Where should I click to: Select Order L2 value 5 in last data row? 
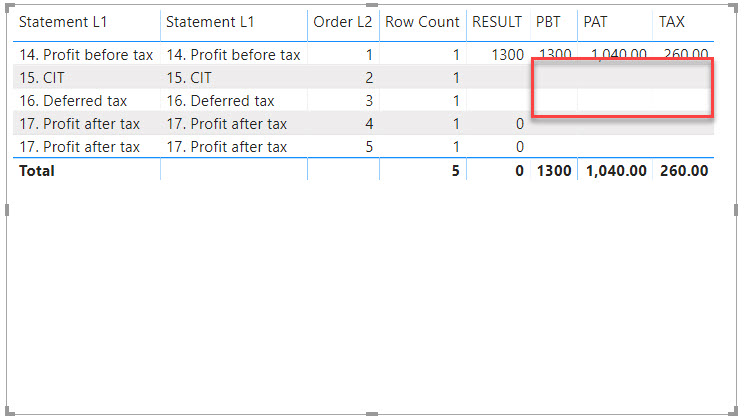(x=369, y=147)
